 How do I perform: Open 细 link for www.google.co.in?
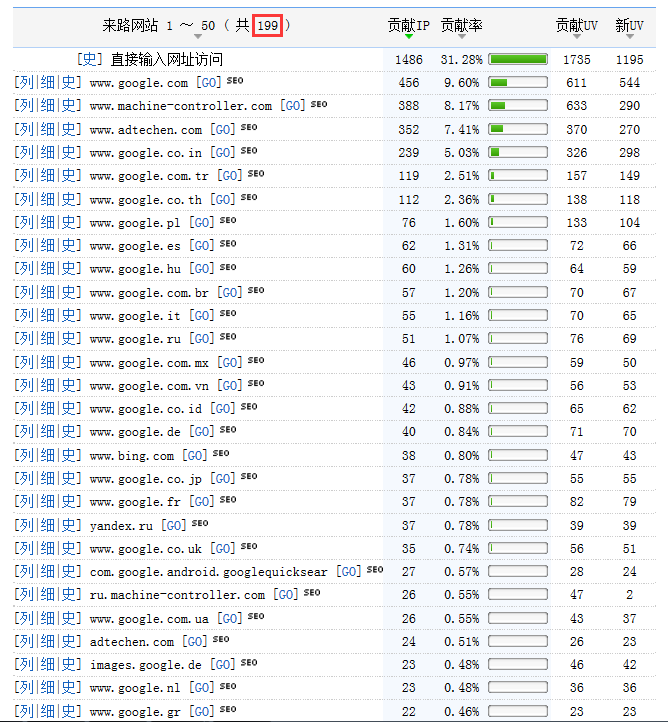coord(47,153)
